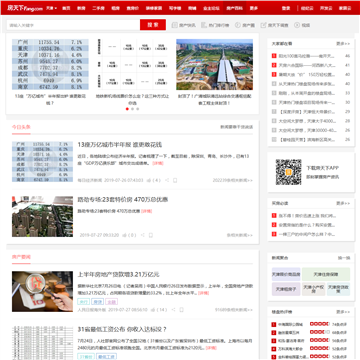Open the 二手房 navigation menu item
The image size is (360, 360).
pyautogui.click(x=98, y=8)
